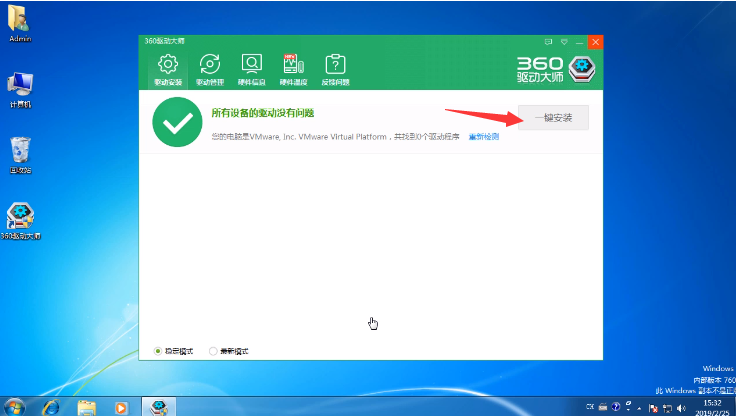Viewport: 736px width, 416px height.
Task: Click the 重新检测 re-scan link
Action: pos(484,136)
